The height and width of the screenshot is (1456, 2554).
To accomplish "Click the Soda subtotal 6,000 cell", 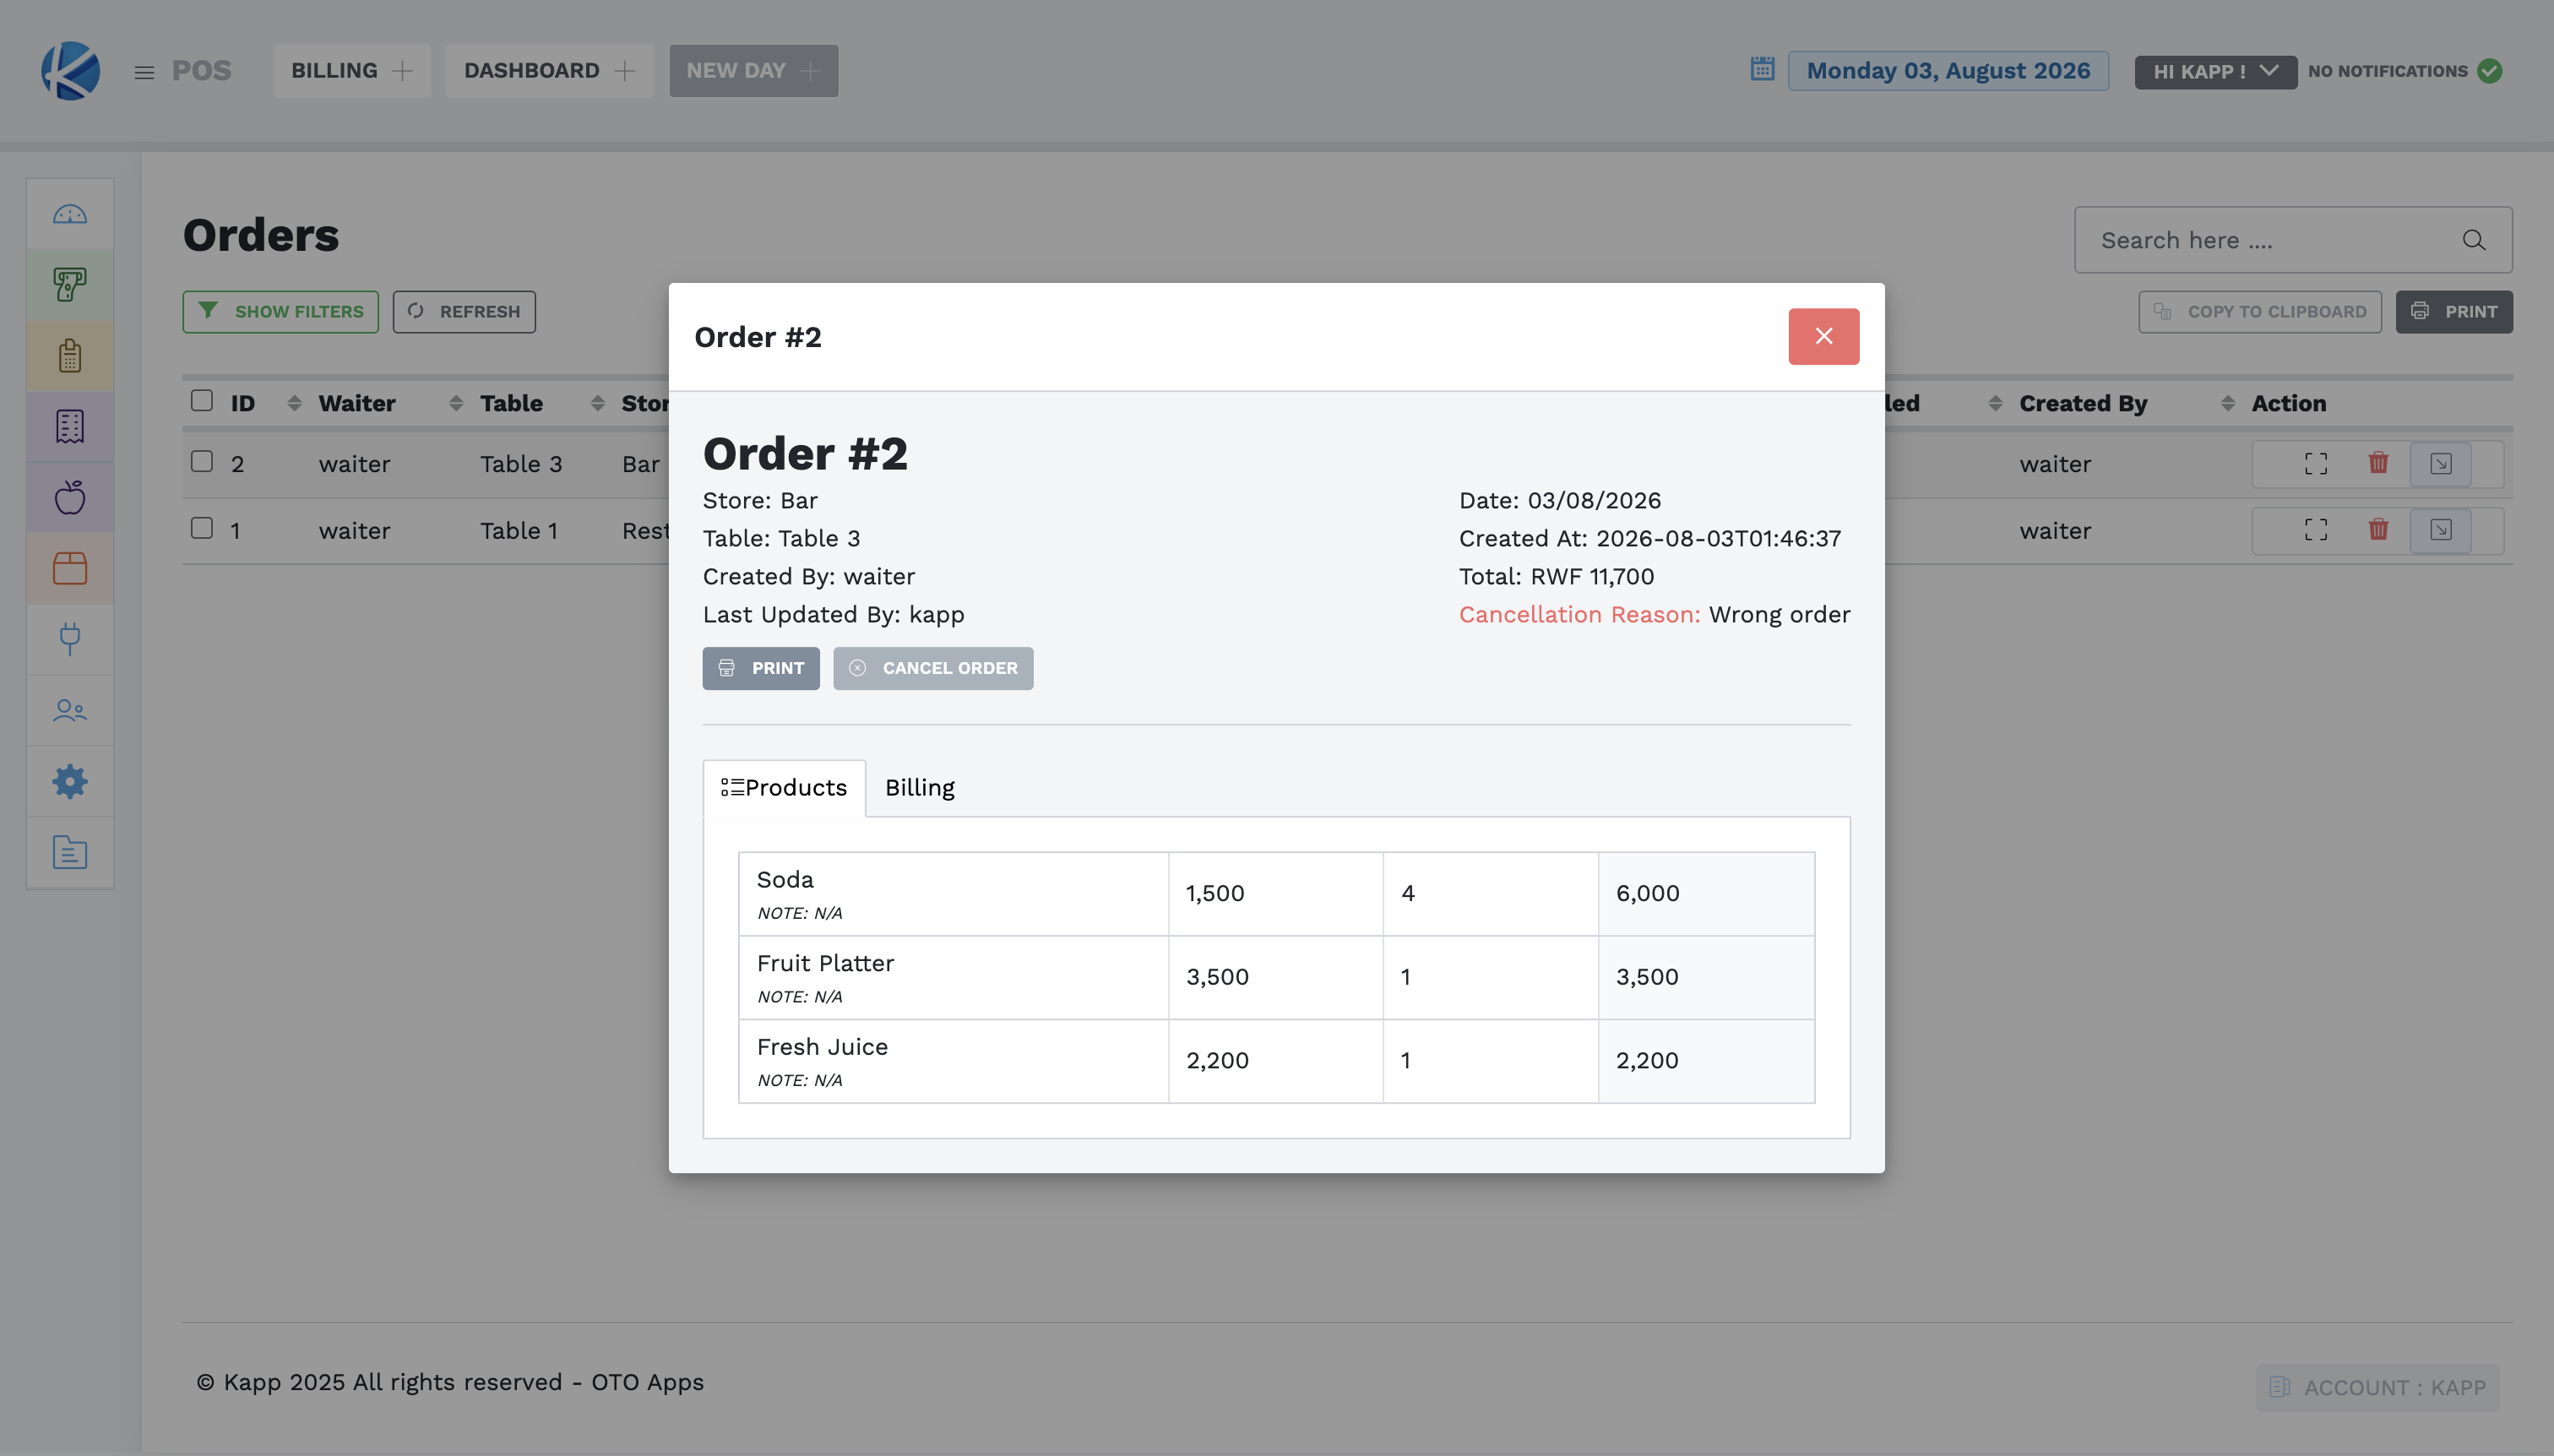I will pyautogui.click(x=1706, y=894).
